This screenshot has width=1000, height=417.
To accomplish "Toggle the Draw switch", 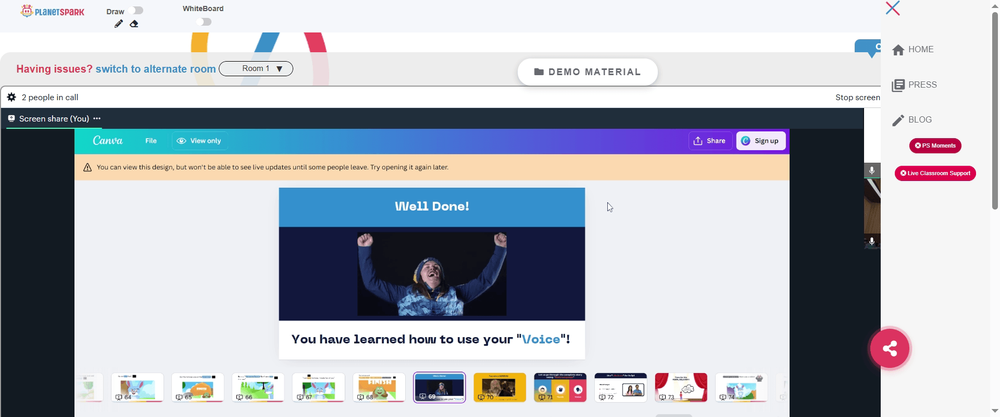I will [x=135, y=10].
